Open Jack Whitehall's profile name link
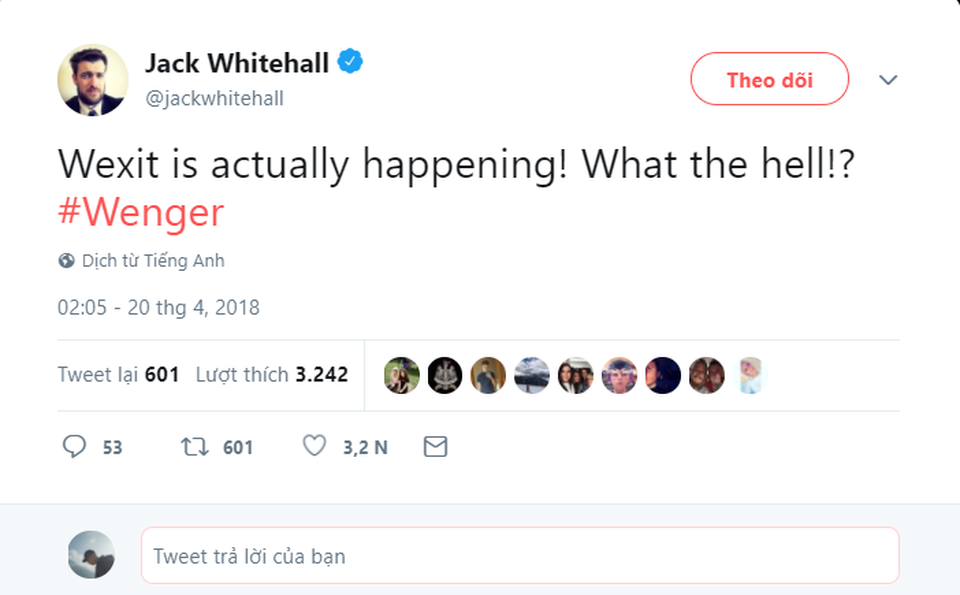Screen dimensions: 960x595 pyautogui.click(x=237, y=64)
